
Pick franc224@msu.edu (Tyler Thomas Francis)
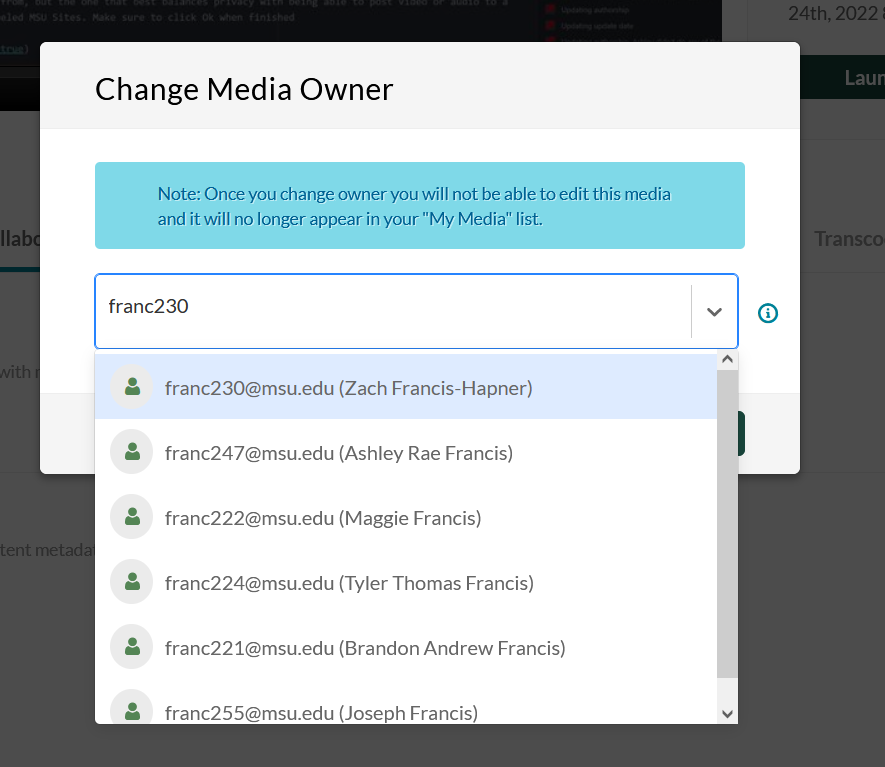pyautogui.click(x=406, y=582)
